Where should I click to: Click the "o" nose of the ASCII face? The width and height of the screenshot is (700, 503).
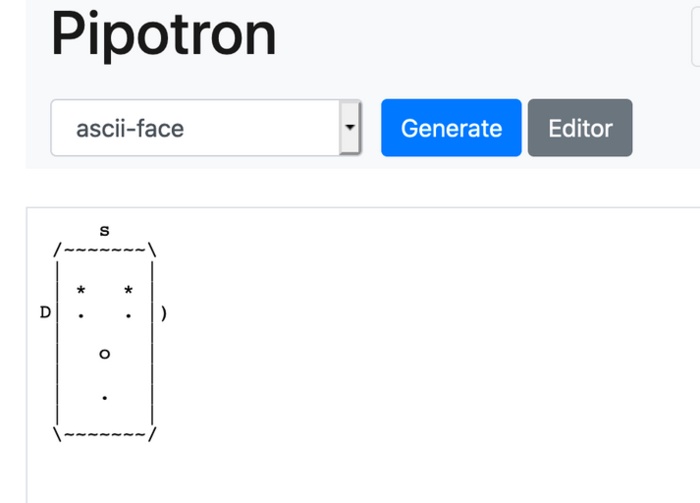[x=104, y=354]
